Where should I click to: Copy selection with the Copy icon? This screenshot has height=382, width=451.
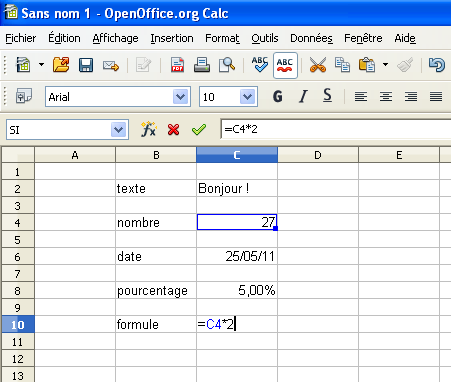point(342,65)
